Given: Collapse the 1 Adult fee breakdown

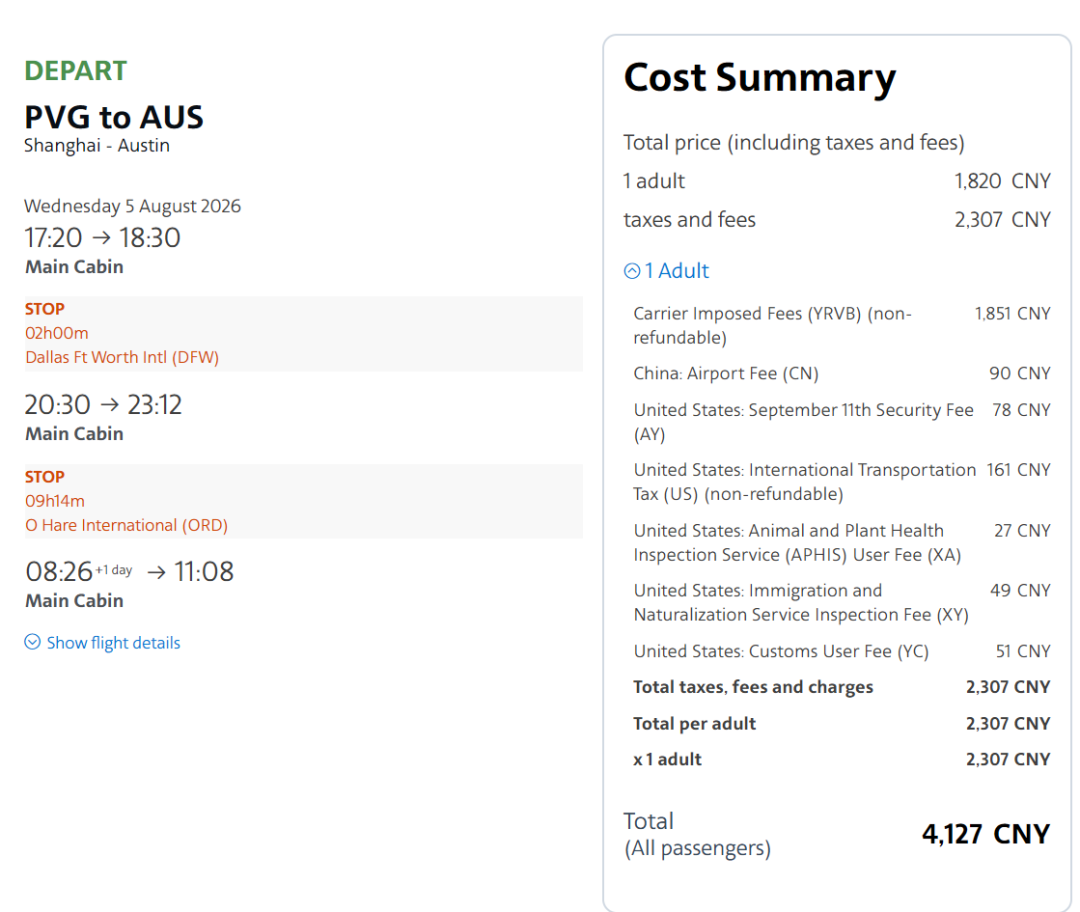Looking at the screenshot, I should [x=676, y=271].
